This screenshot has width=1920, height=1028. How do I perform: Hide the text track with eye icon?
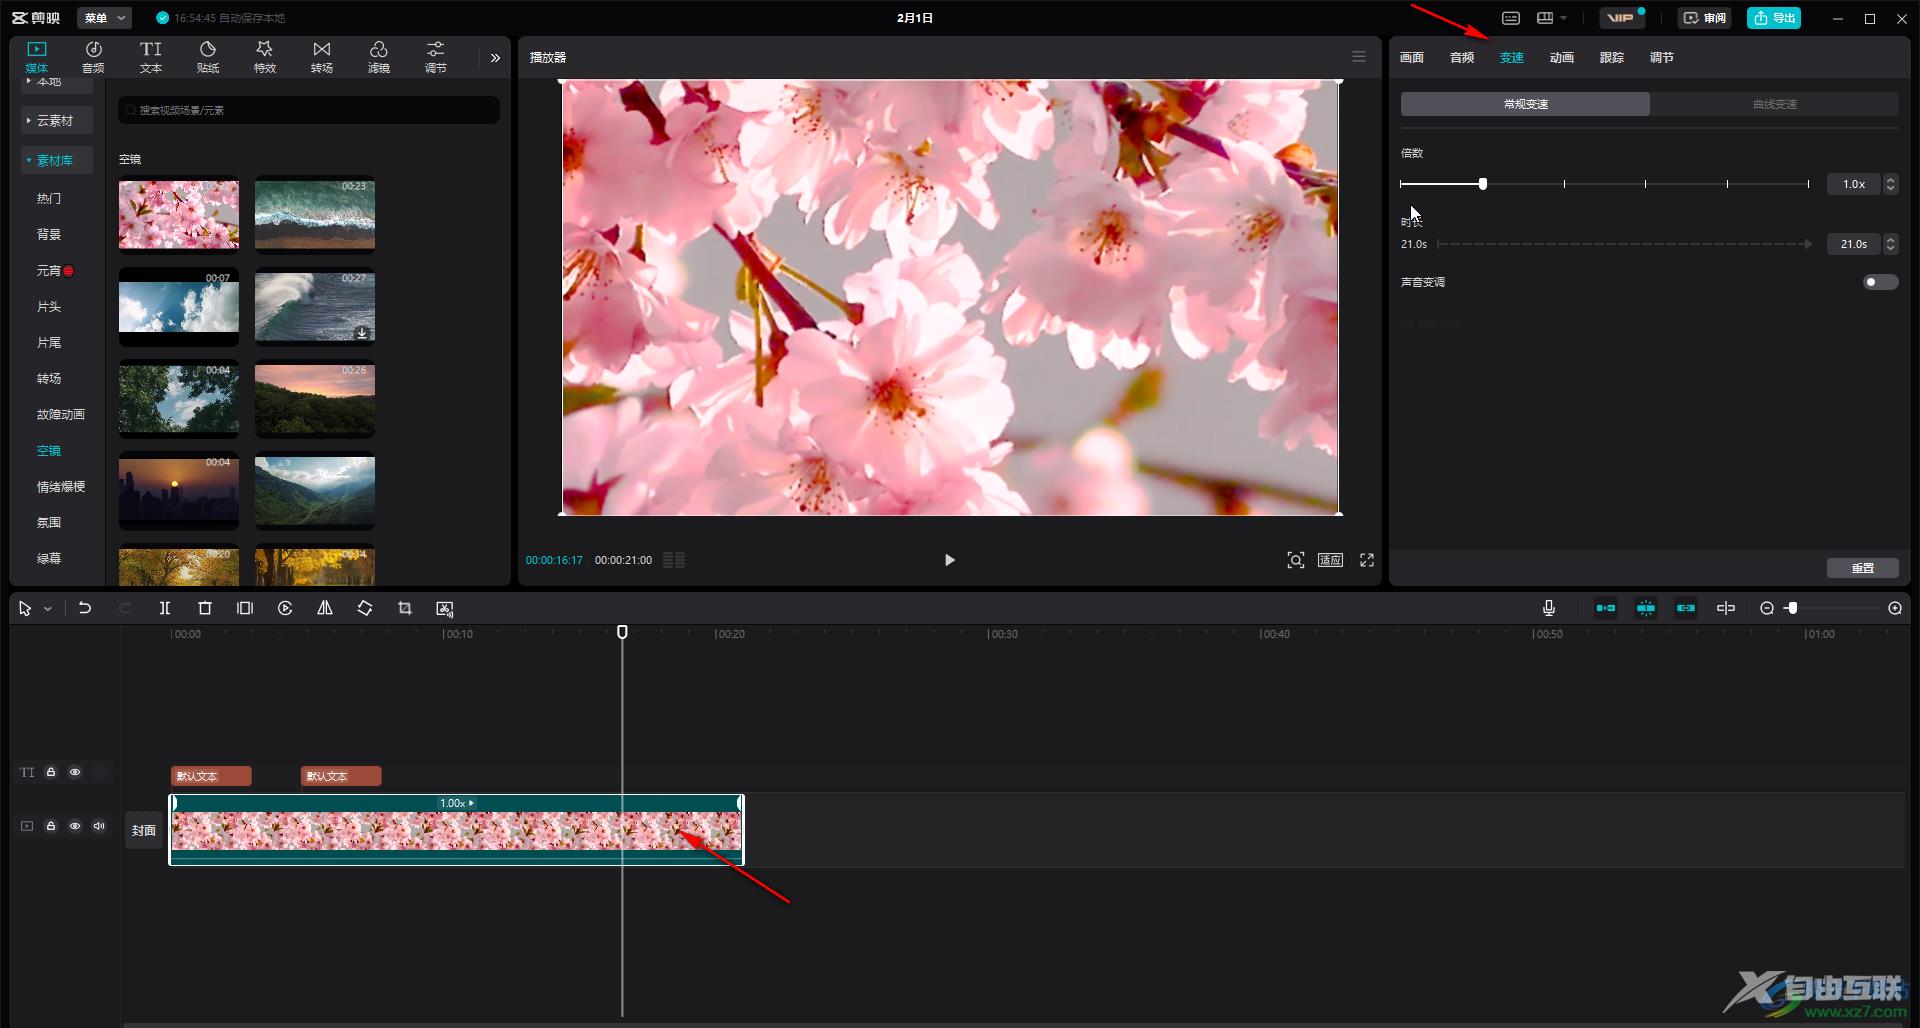pos(75,772)
